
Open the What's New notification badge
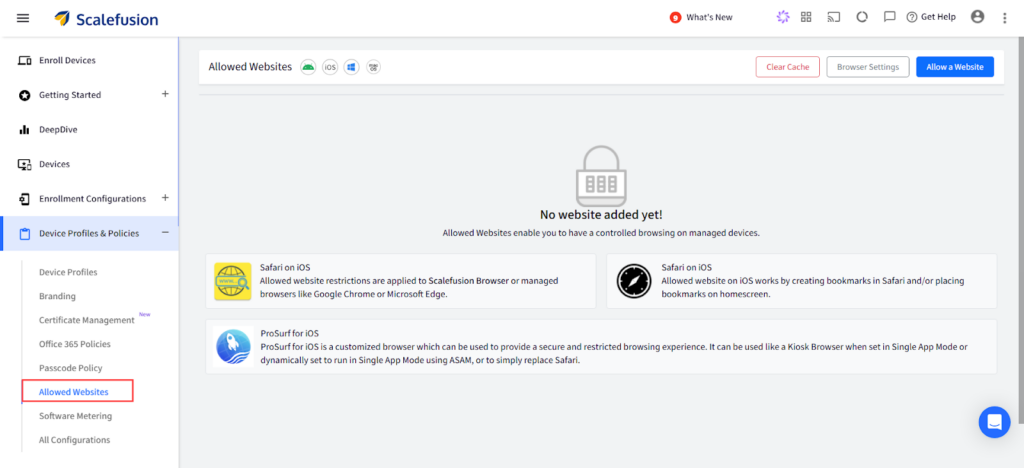click(x=675, y=18)
